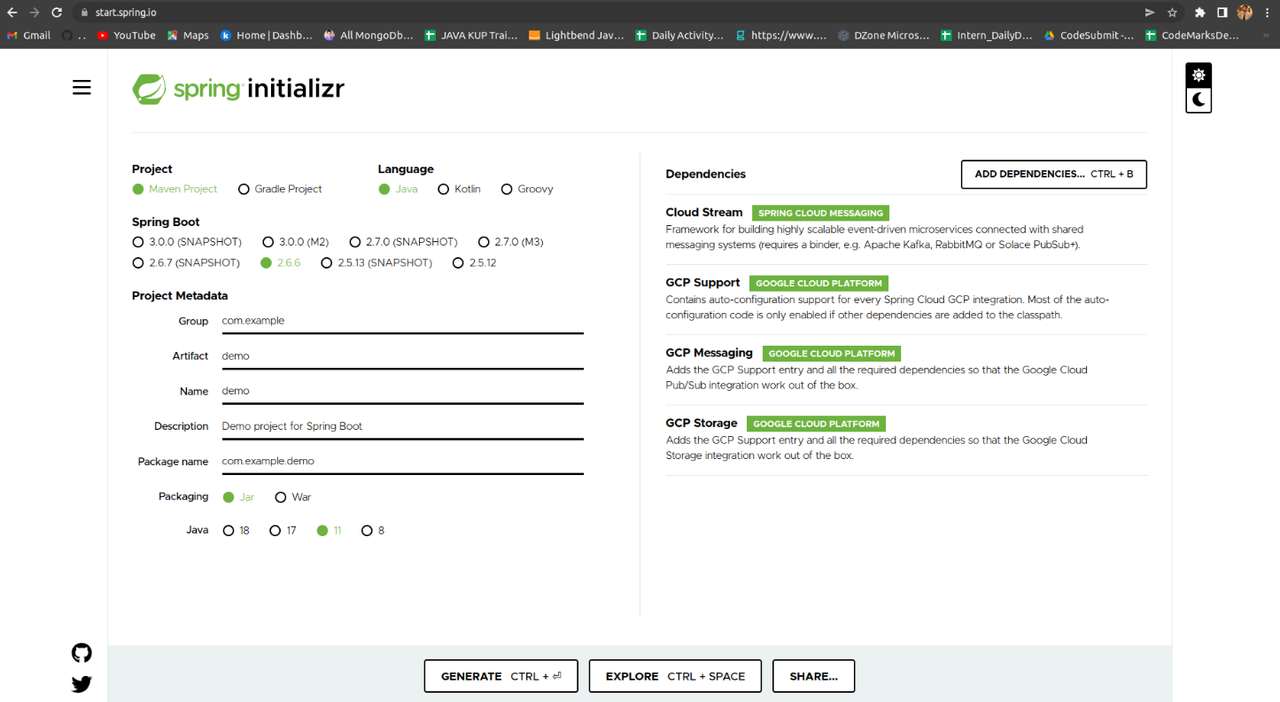Edit the Package name field

tap(402, 461)
